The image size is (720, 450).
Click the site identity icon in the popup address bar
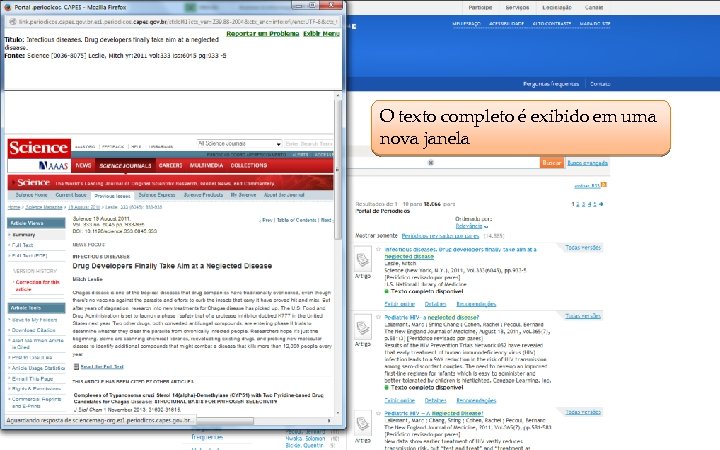(x=13, y=22)
